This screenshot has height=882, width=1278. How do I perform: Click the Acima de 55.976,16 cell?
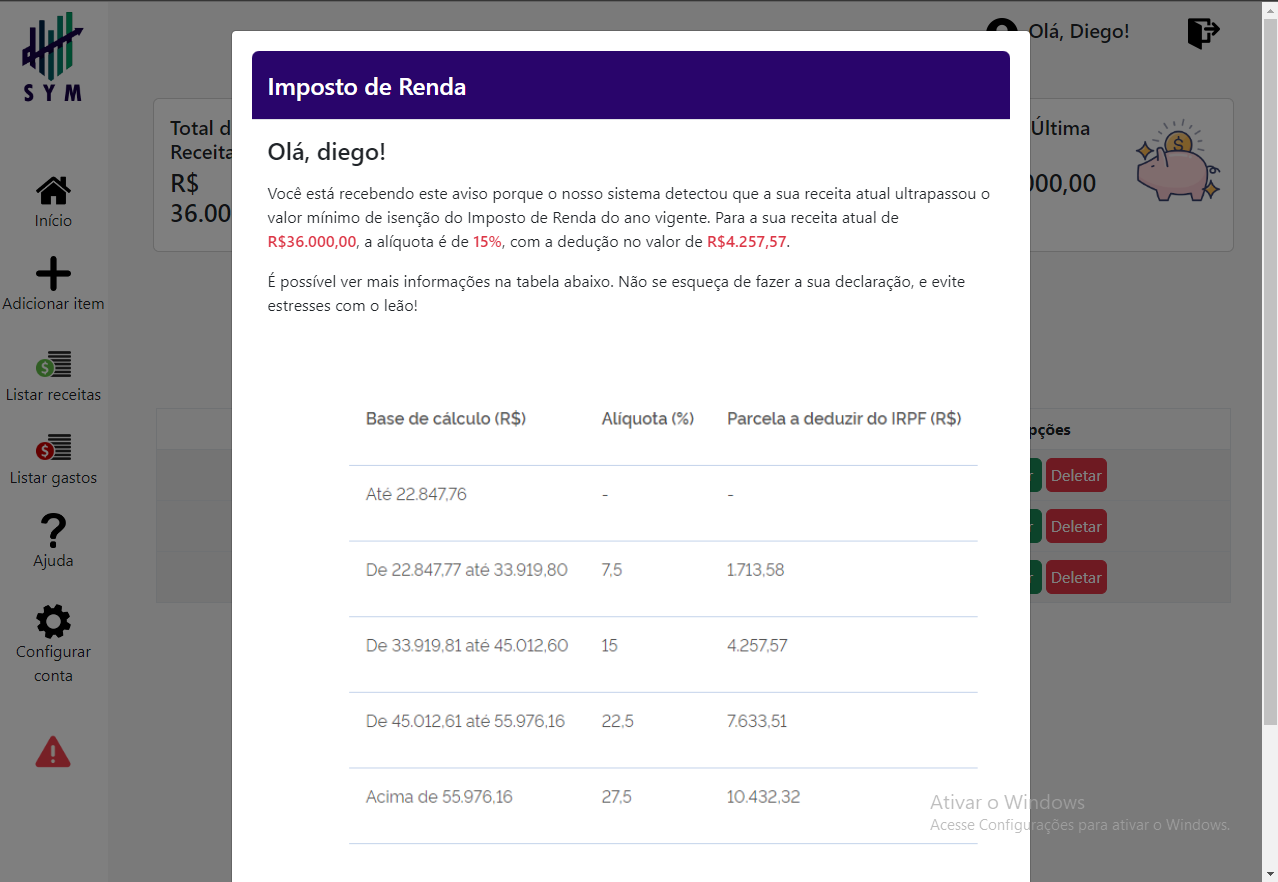pos(439,797)
